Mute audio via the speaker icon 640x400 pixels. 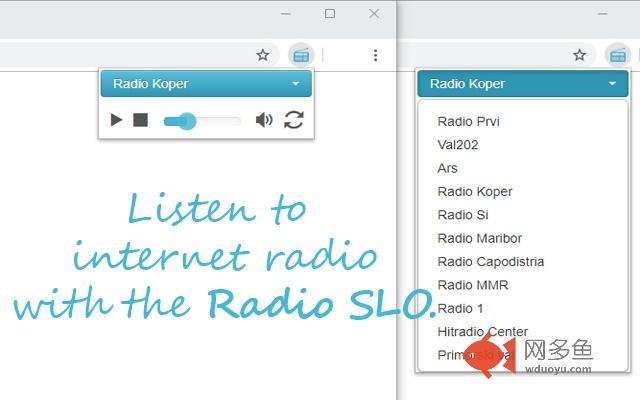[x=264, y=120]
